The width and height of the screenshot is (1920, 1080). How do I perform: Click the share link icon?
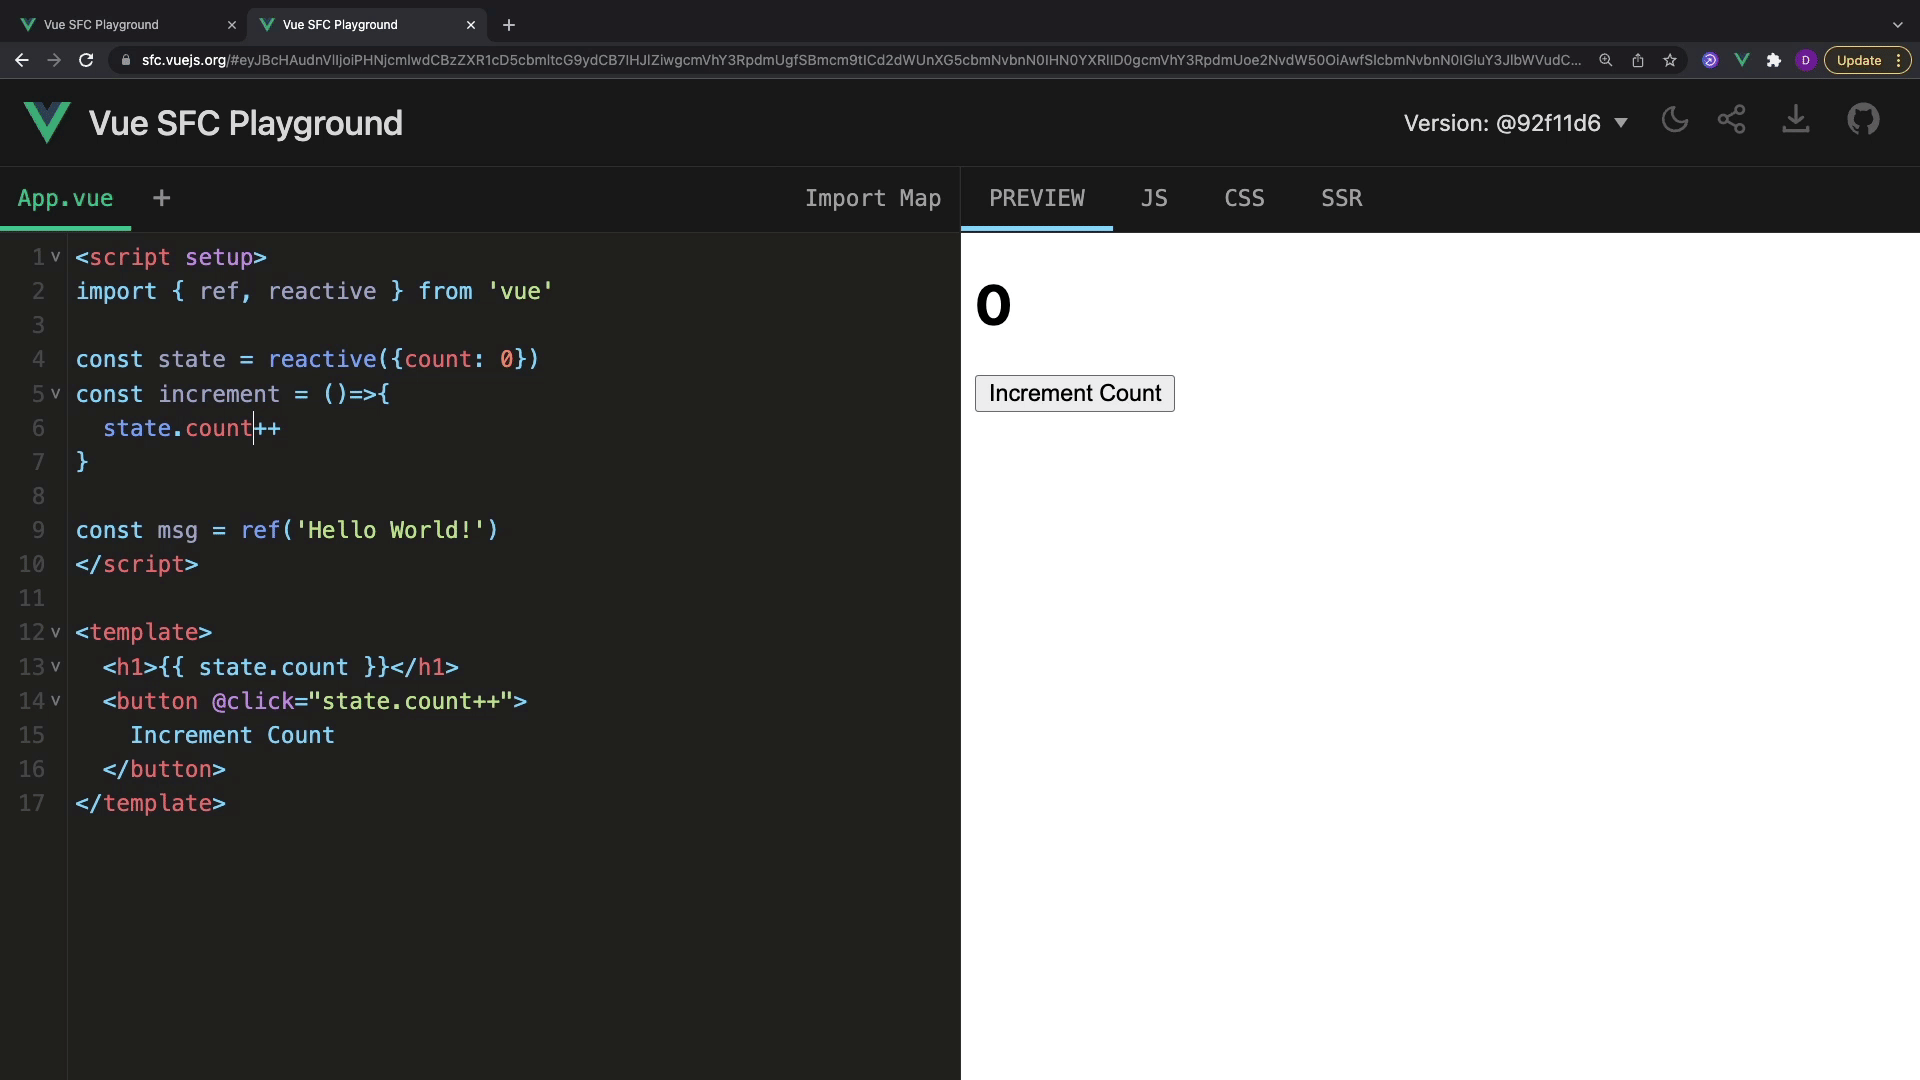(x=1732, y=121)
